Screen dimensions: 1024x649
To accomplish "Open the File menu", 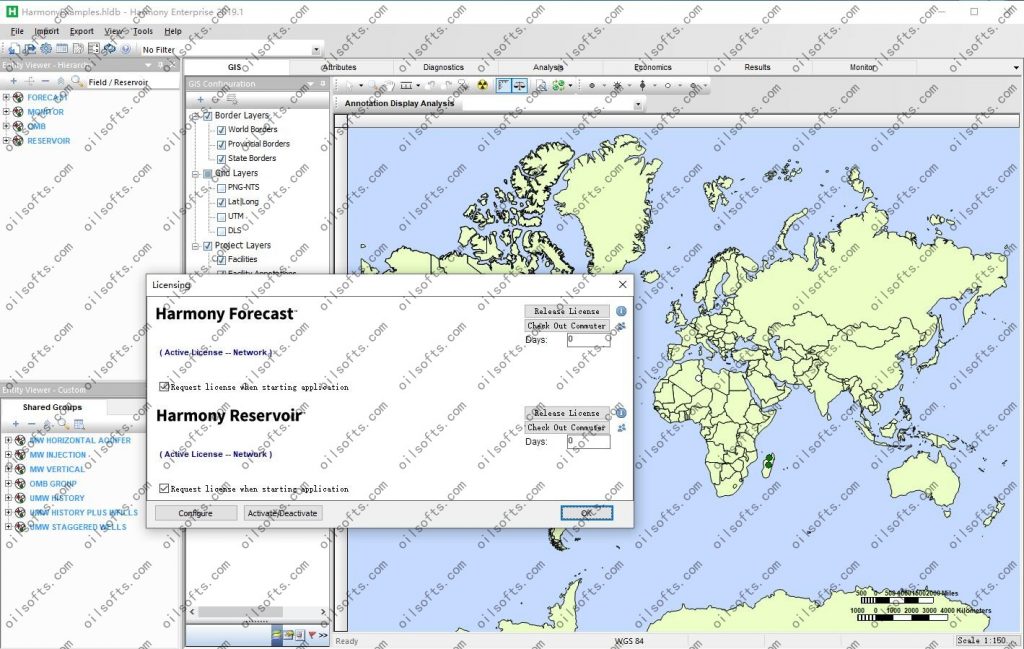I will pyautogui.click(x=17, y=31).
